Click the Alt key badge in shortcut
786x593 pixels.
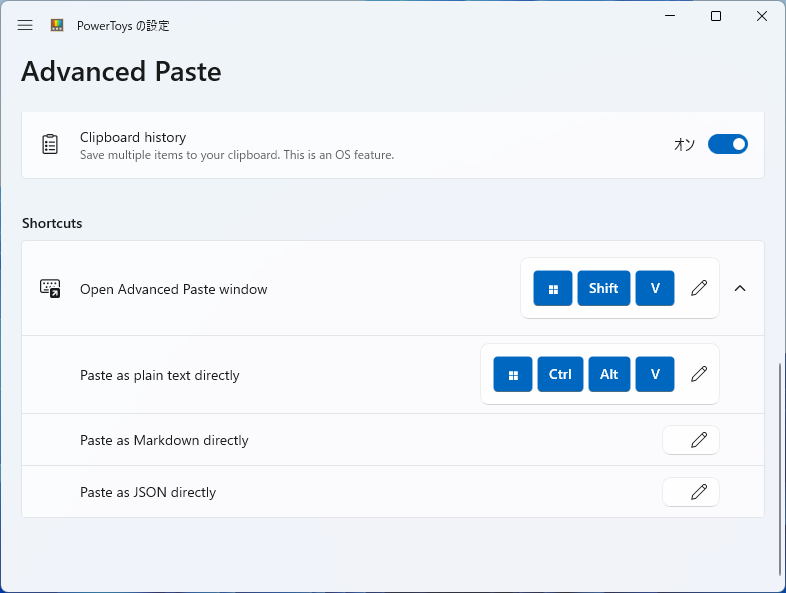pos(609,374)
